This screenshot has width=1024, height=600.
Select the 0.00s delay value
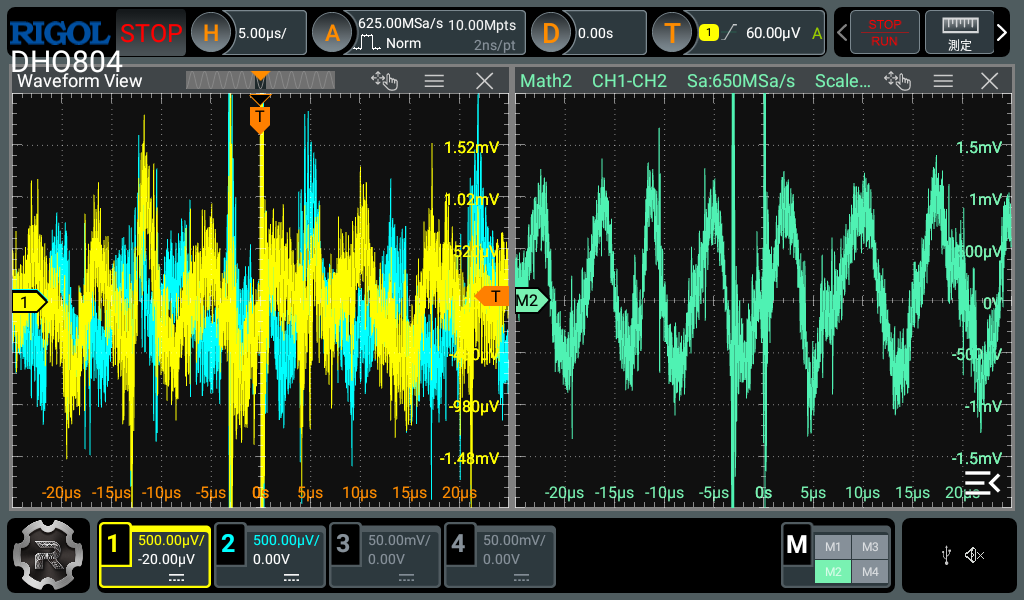[x=595, y=33]
